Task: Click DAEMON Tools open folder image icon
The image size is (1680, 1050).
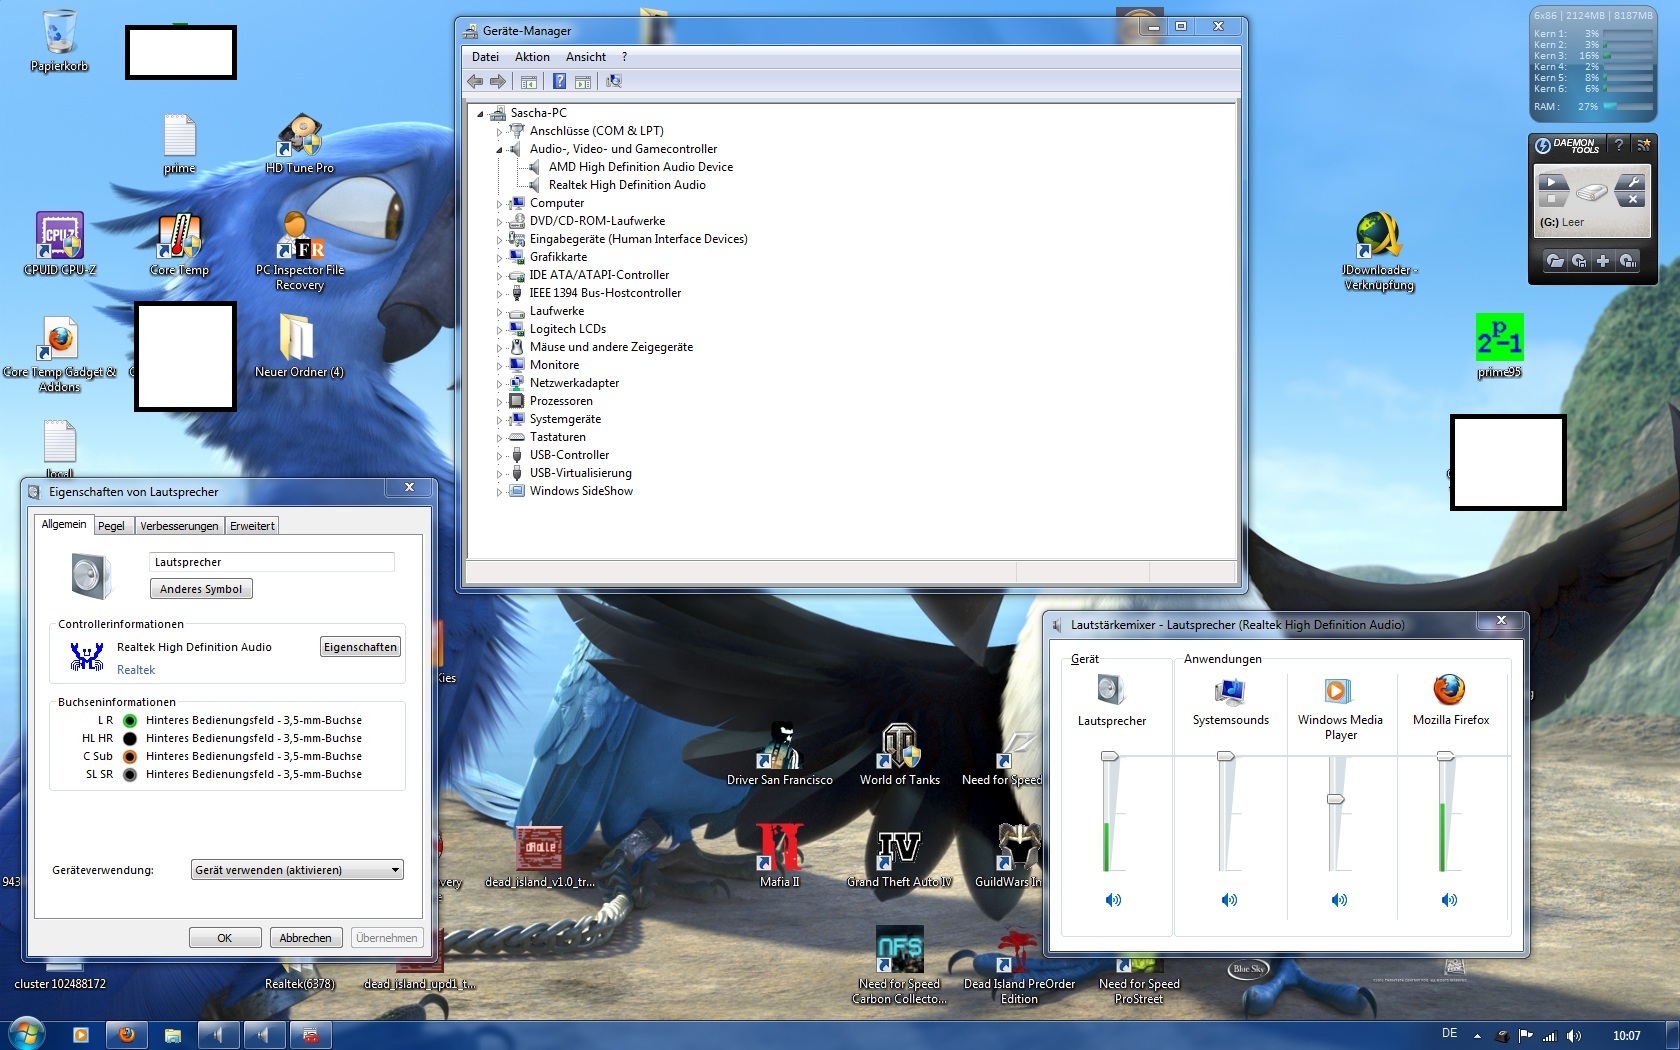Action: 1555,261
